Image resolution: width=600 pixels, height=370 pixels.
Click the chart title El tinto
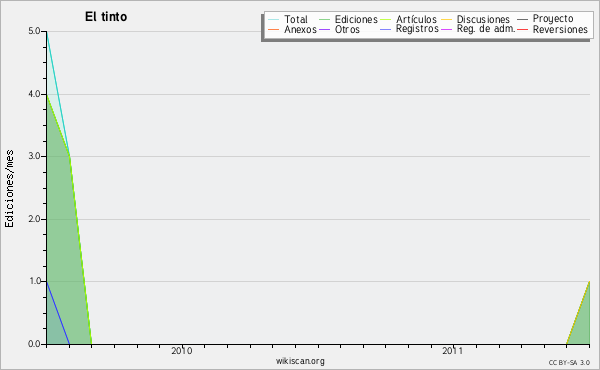click(106, 16)
